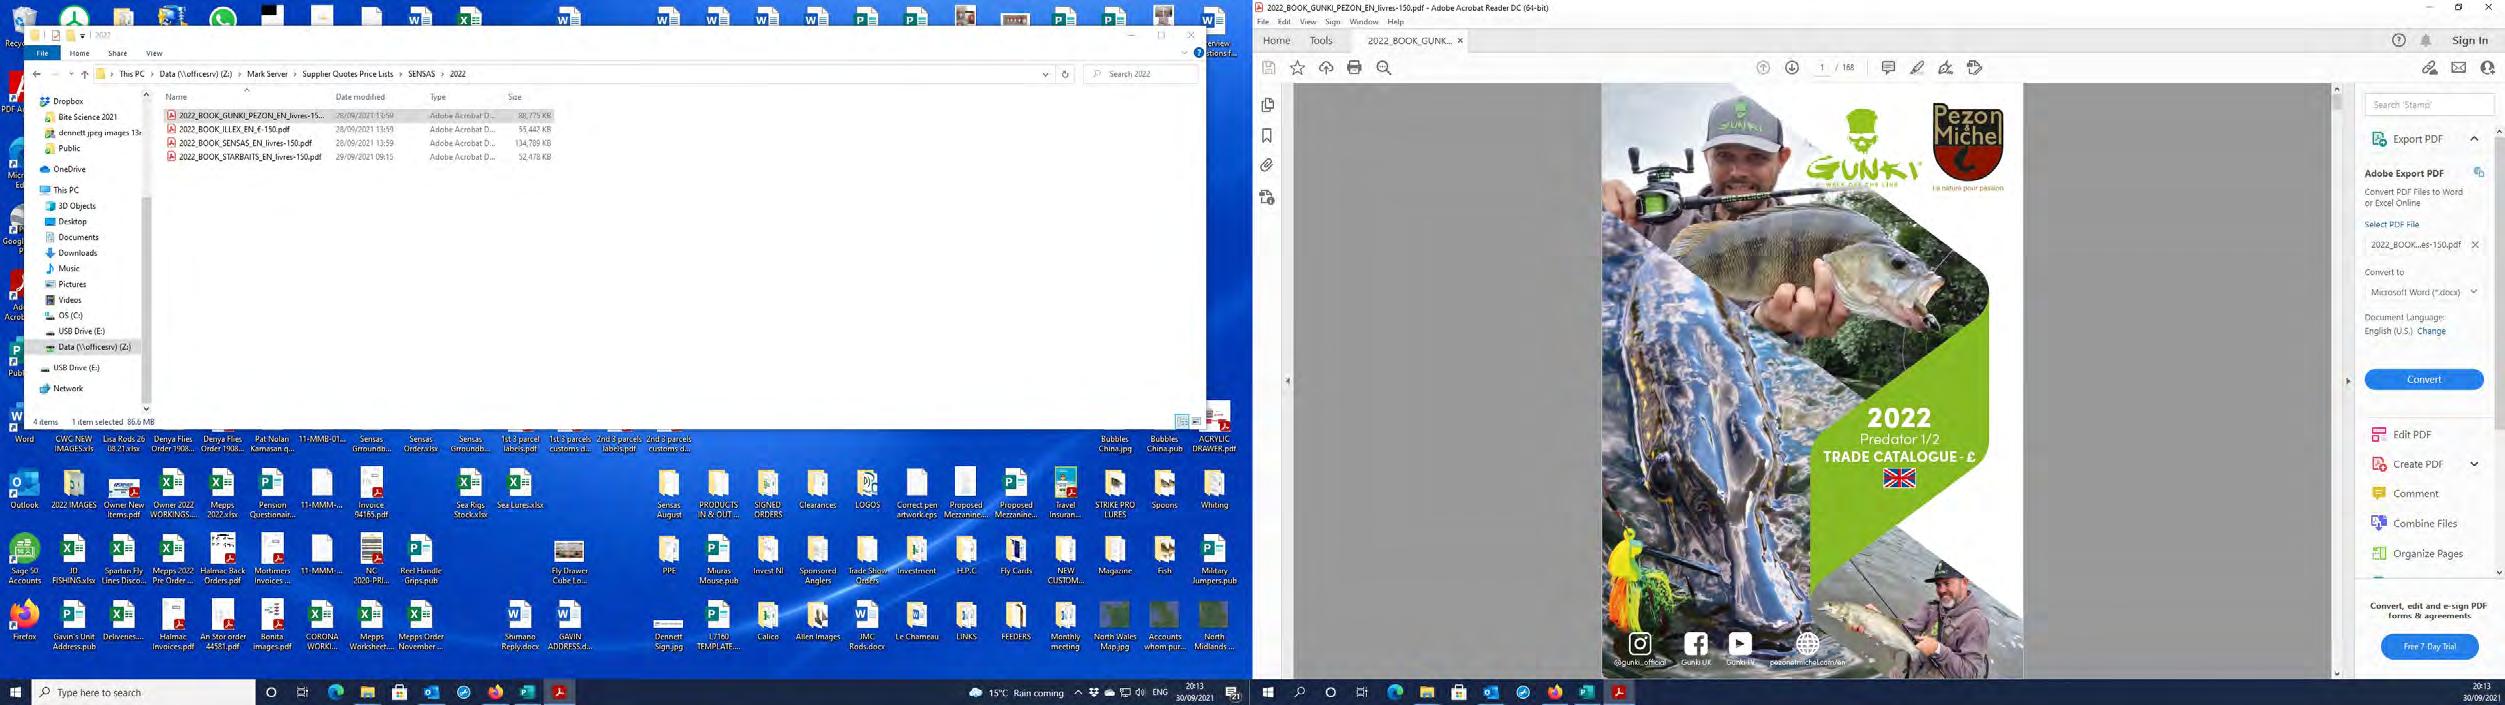Click Sign In in Acrobat

tap(2470, 41)
